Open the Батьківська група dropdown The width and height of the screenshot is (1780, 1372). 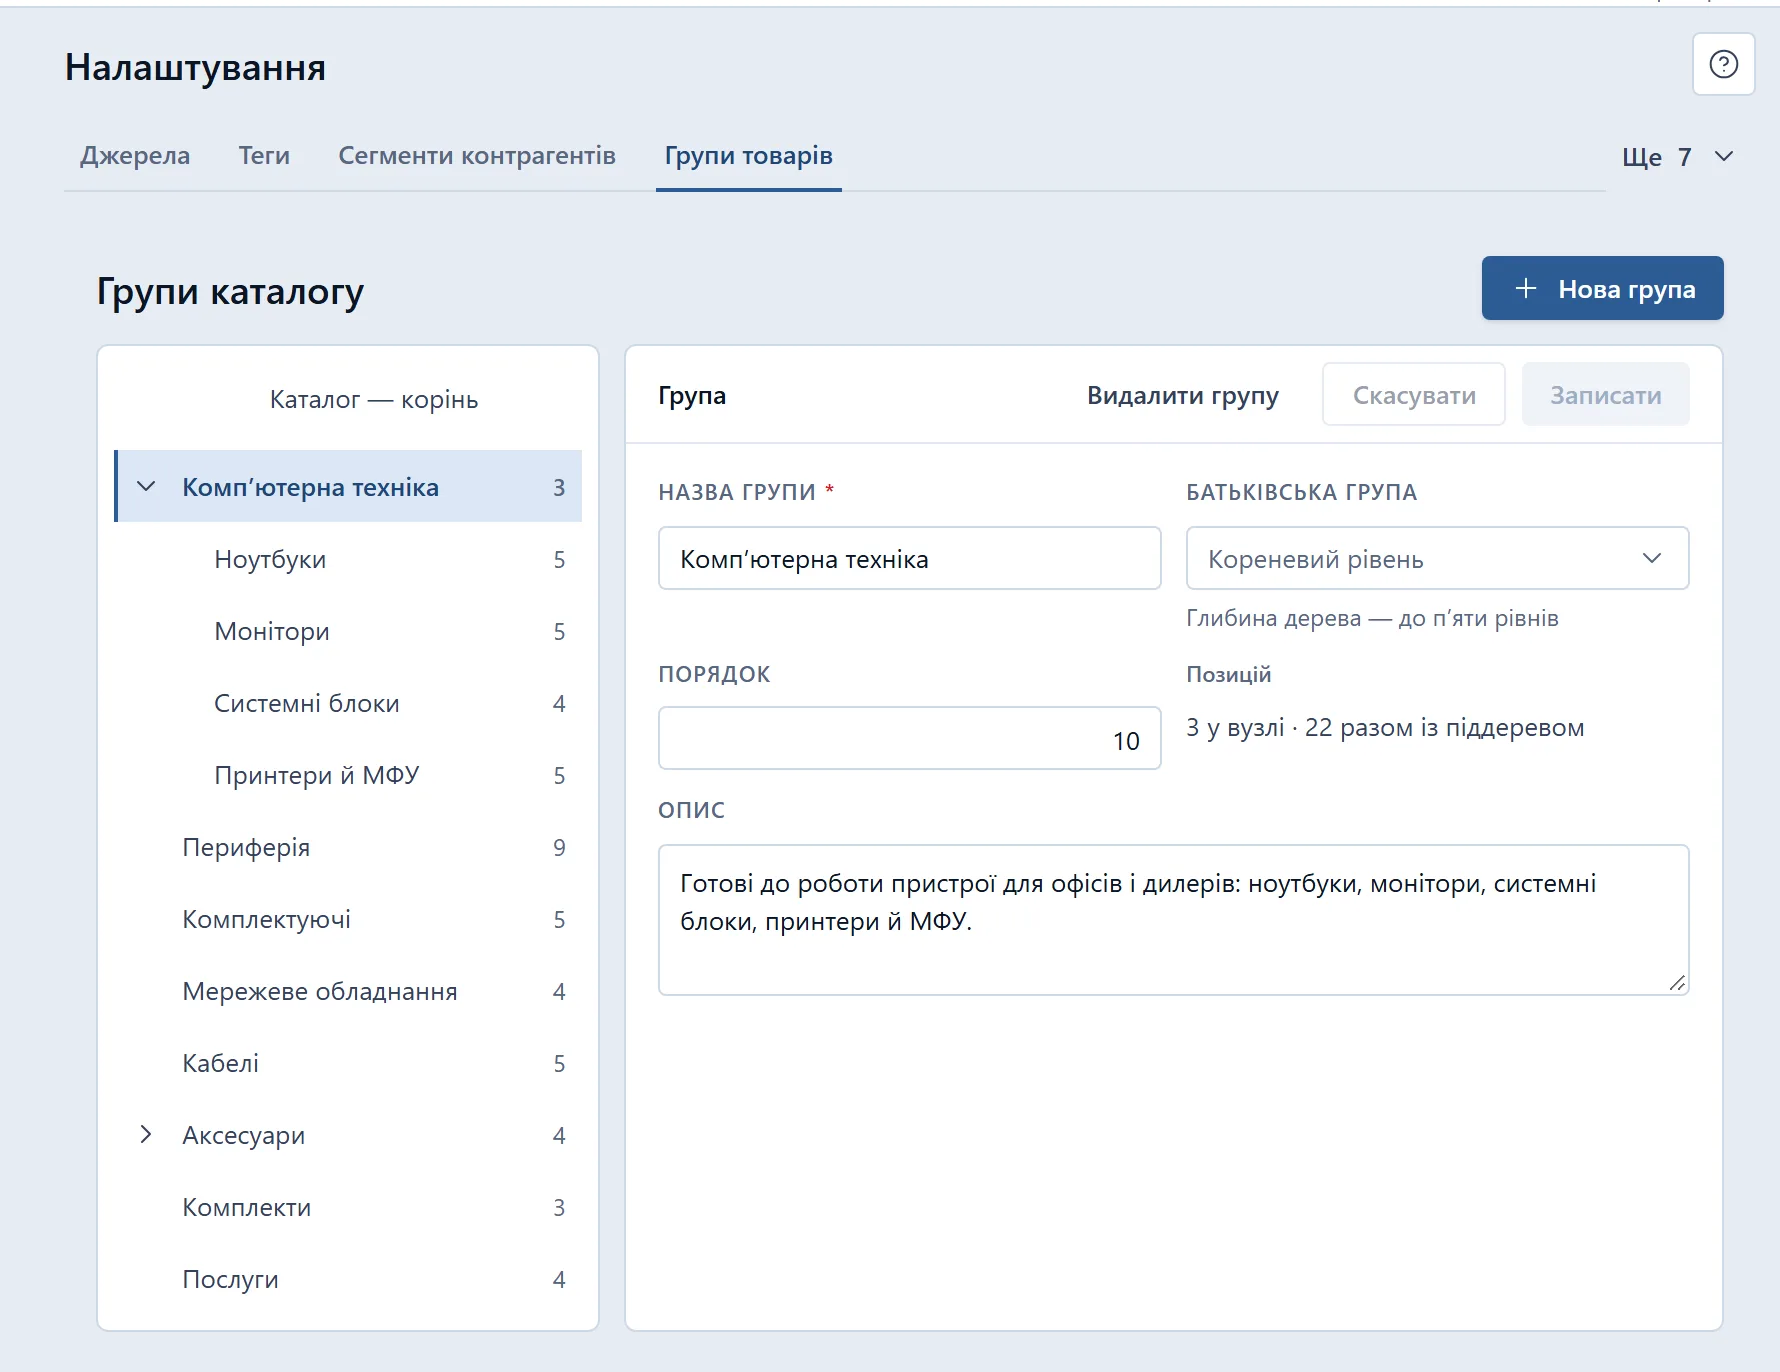point(1437,558)
